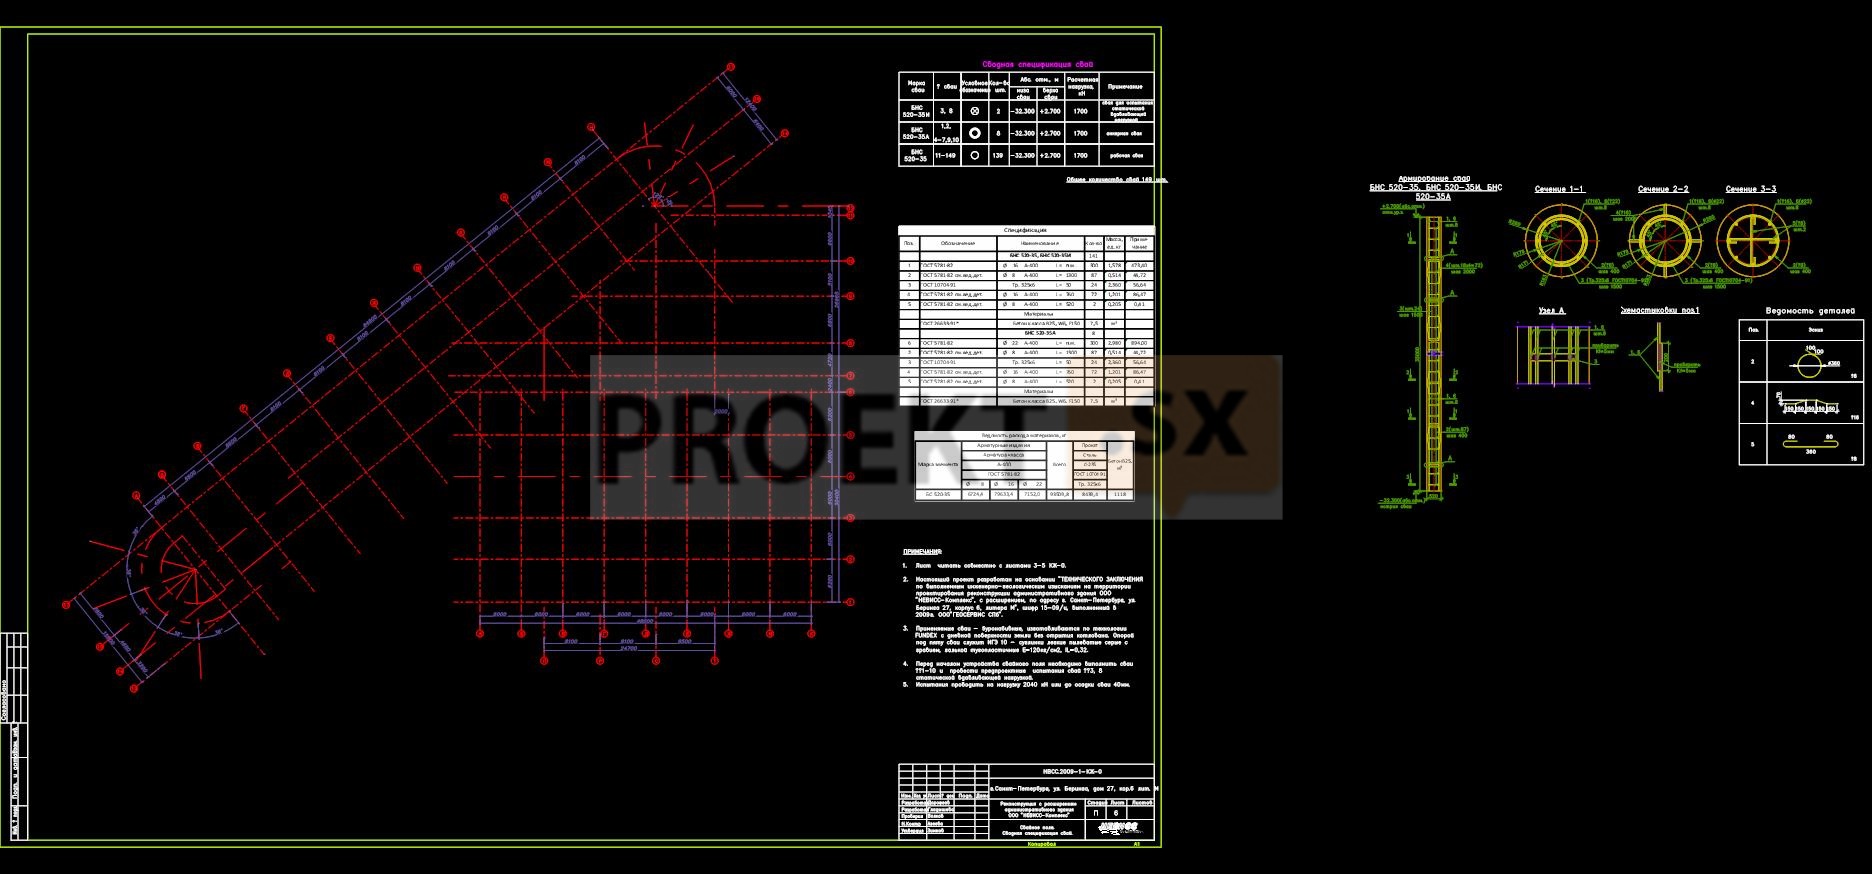Click the Saint Petersburg address in the title block
The height and width of the screenshot is (874, 1872).
(x=1074, y=789)
